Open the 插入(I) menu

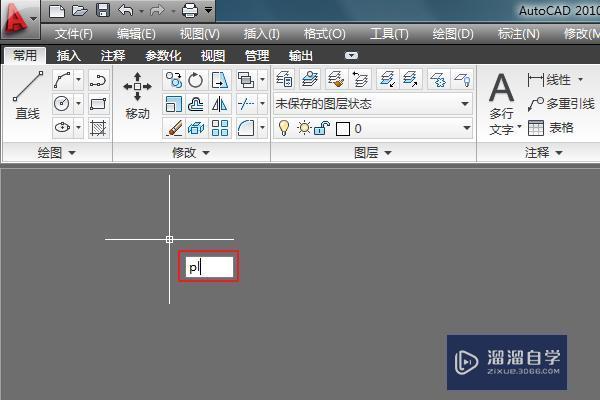(x=261, y=34)
